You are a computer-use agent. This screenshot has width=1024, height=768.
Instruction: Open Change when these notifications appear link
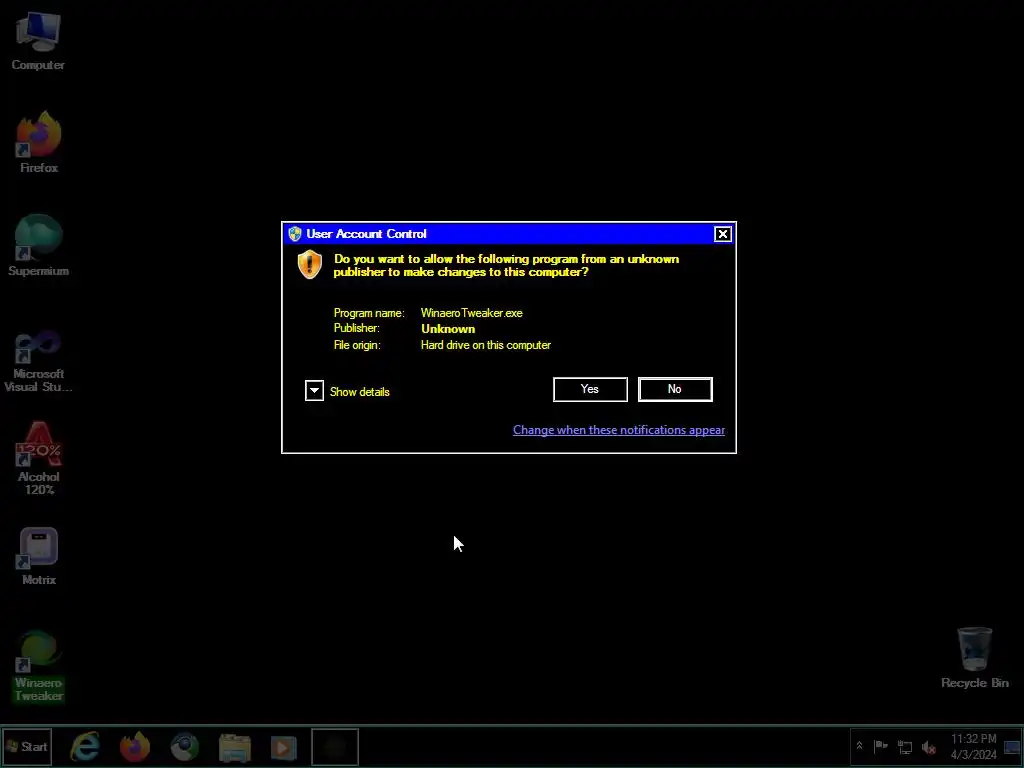pos(618,430)
